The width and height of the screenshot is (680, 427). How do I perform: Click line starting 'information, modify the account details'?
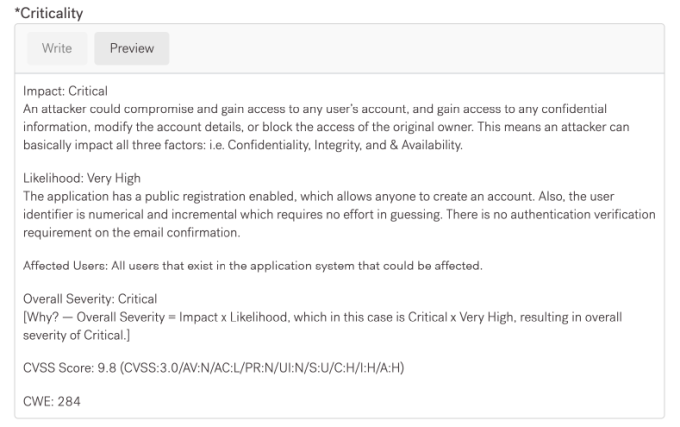(x=326, y=127)
